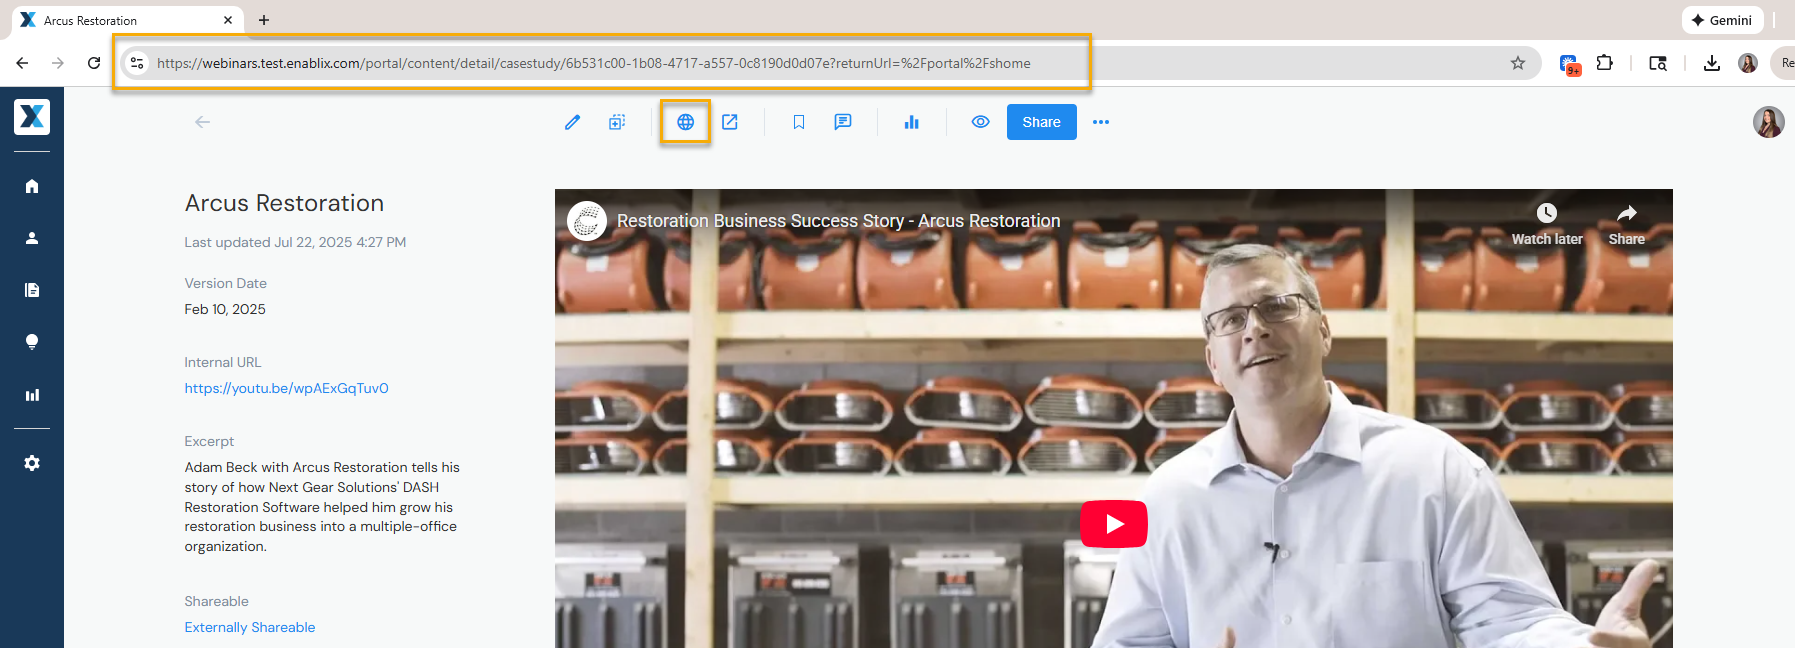Click the blue Share button
Image resolution: width=1795 pixels, height=648 pixels.
pos(1041,122)
